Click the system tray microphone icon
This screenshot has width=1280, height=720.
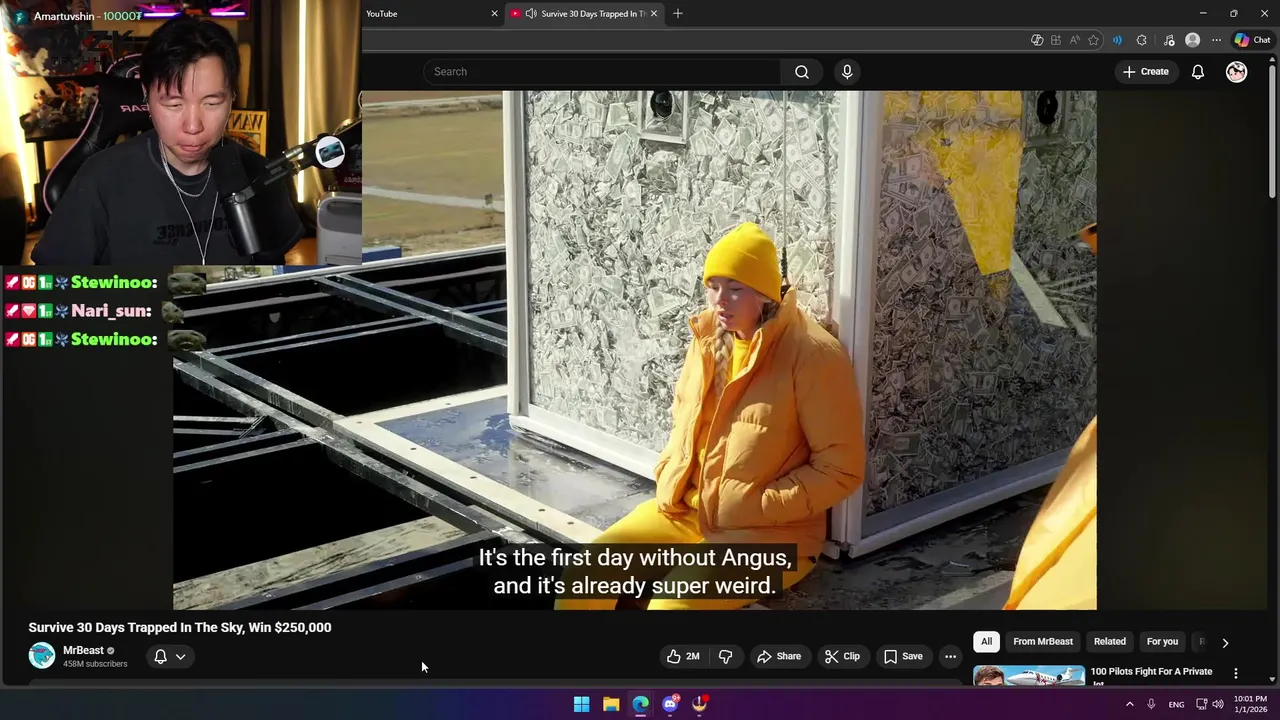(1151, 704)
